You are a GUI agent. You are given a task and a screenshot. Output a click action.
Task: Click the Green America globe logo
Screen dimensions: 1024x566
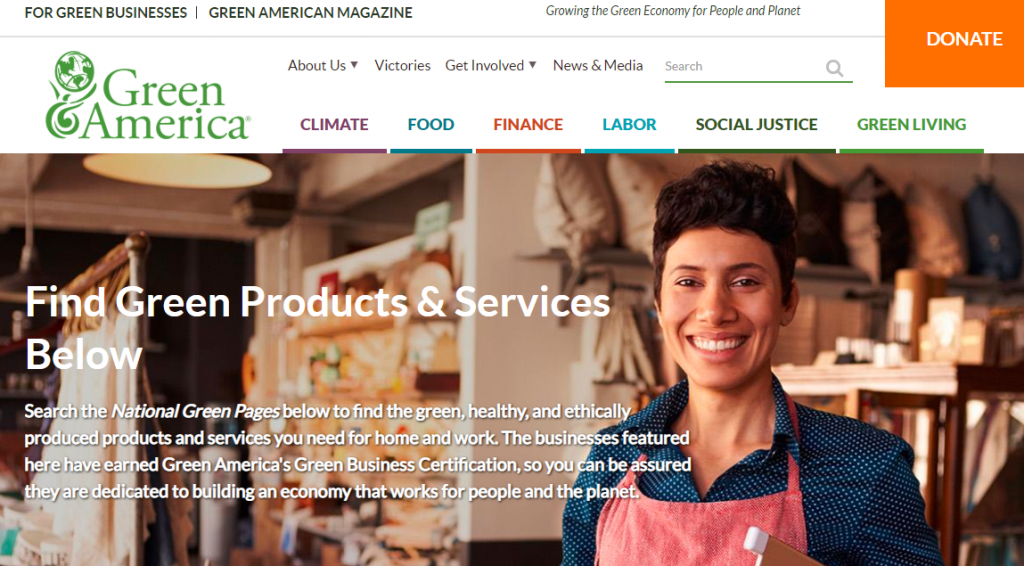coord(74,71)
